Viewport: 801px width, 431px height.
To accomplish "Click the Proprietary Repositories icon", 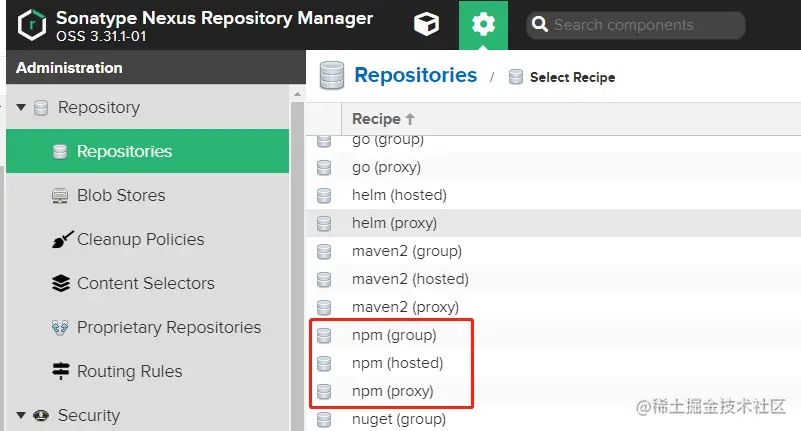I will tap(60, 327).
